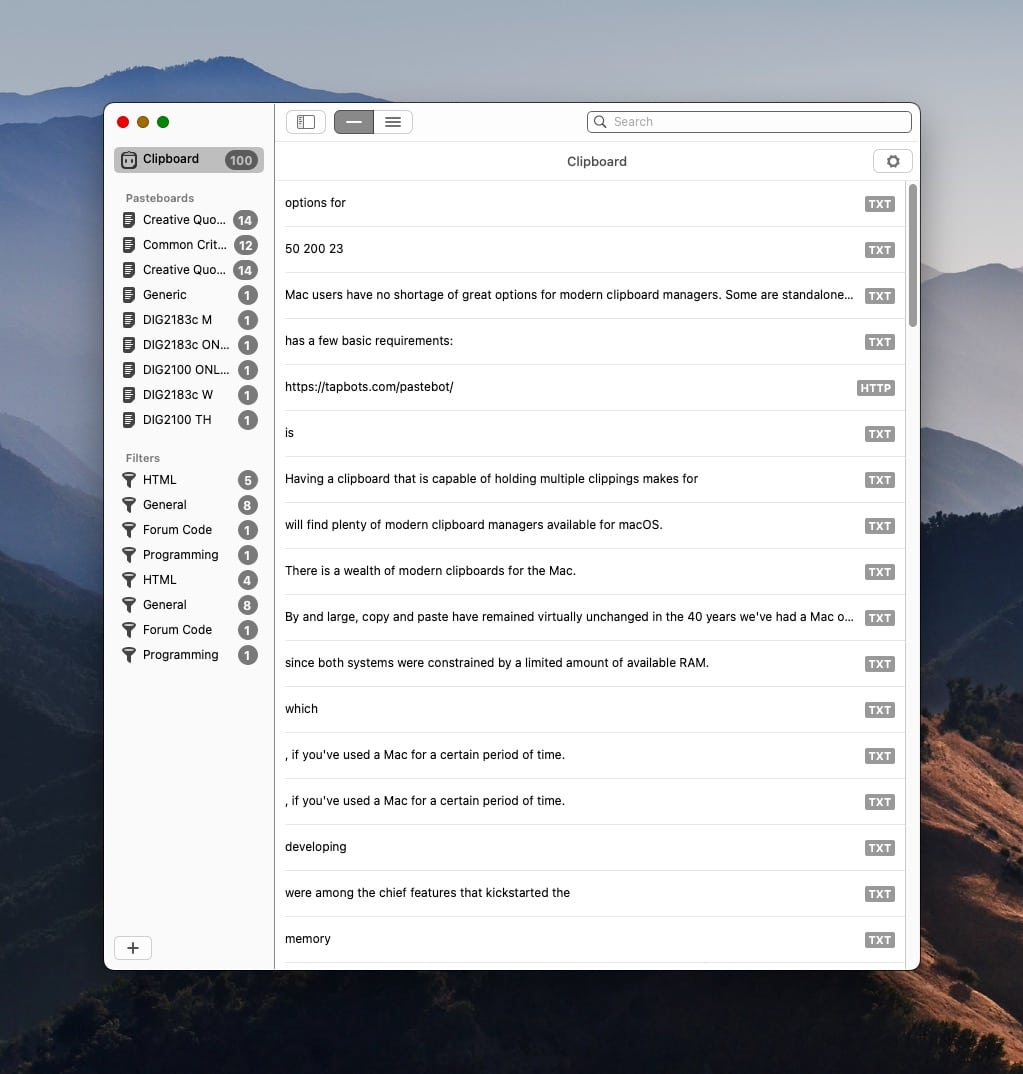Open the Common Crit... pasteboard

point(184,245)
